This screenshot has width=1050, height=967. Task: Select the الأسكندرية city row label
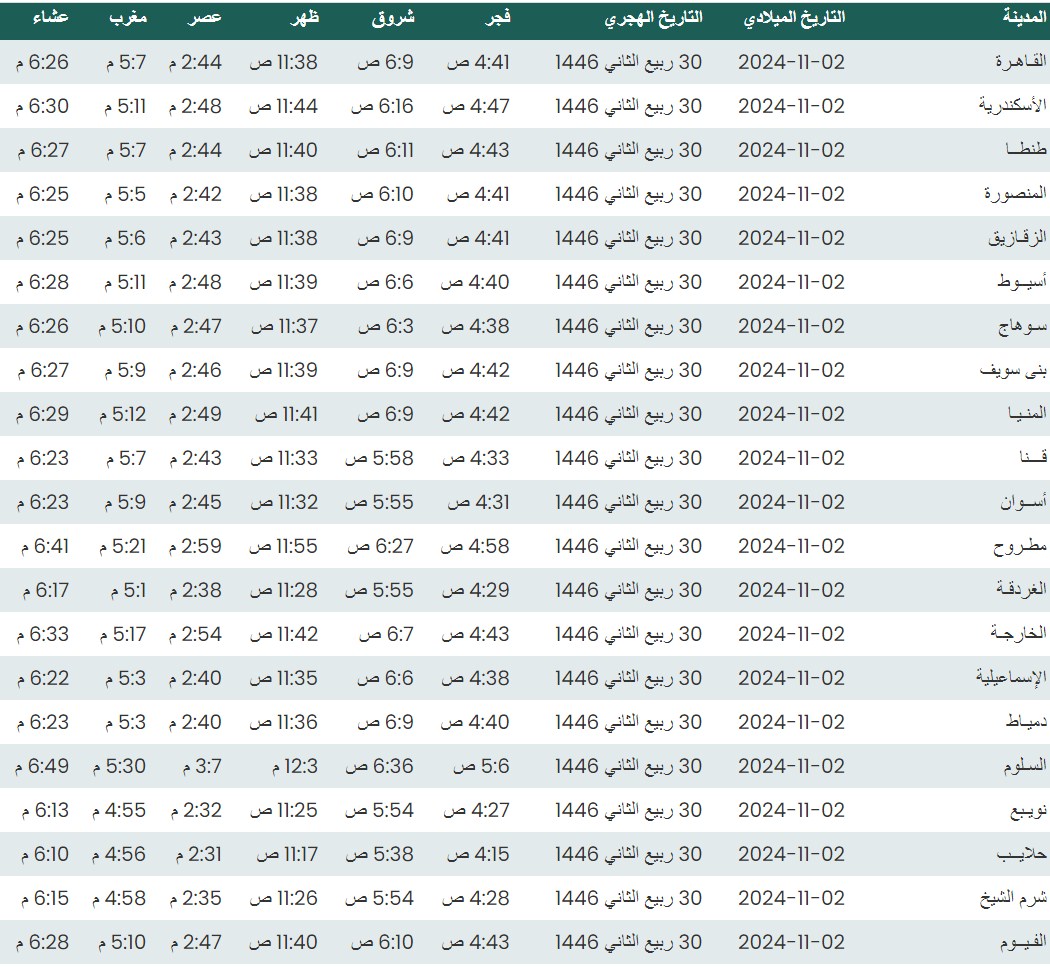pos(1012,106)
